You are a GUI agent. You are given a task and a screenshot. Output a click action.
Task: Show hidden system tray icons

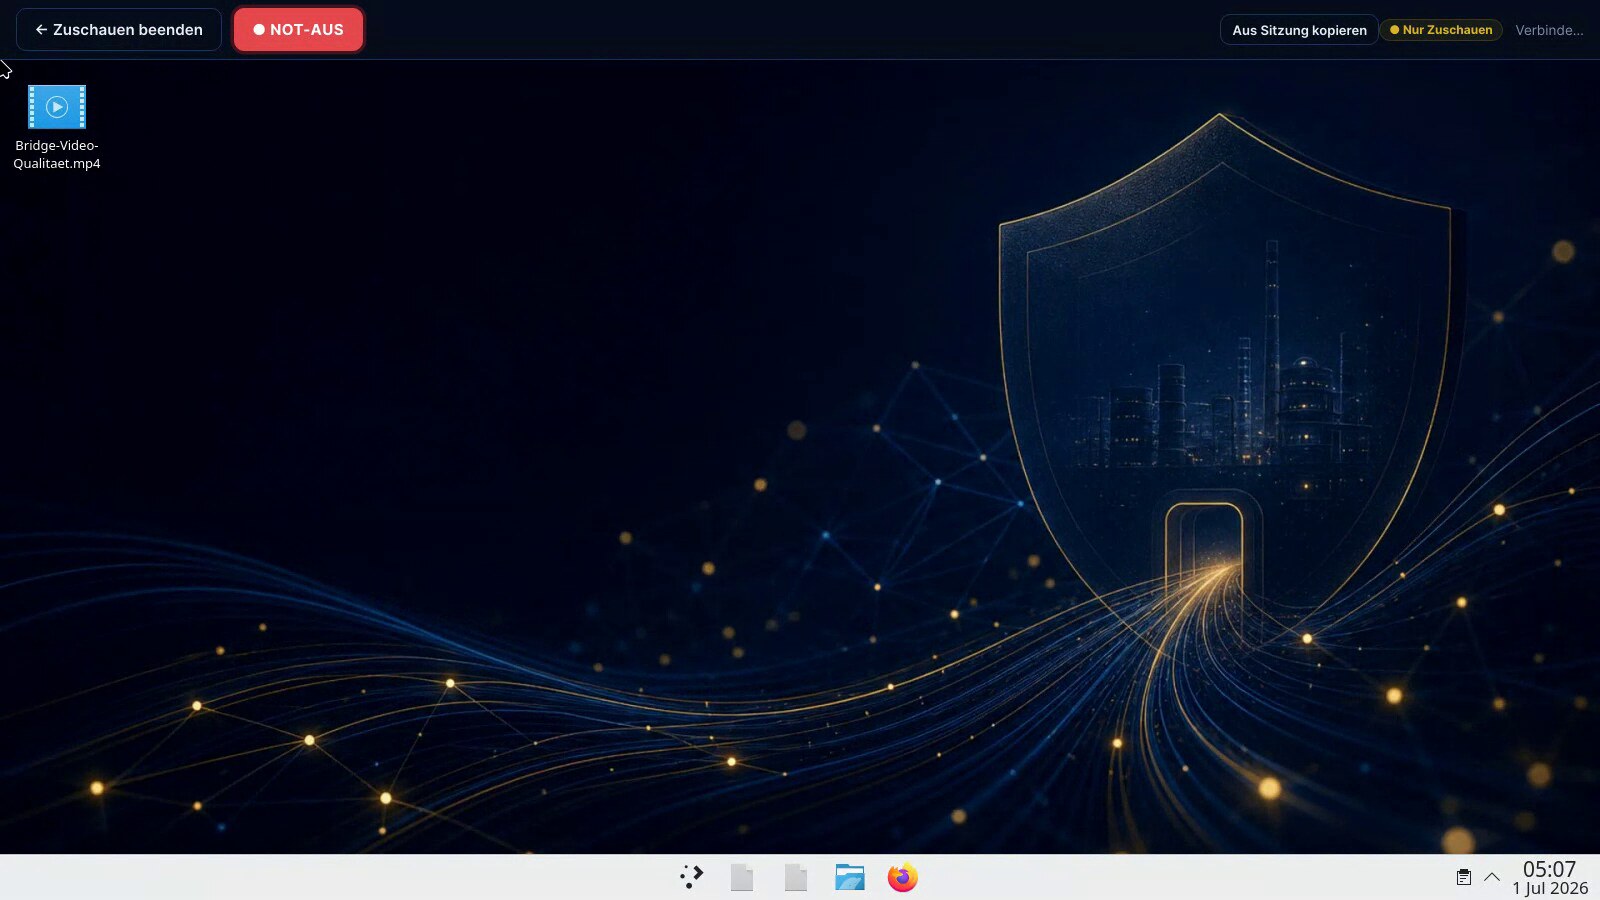click(1492, 877)
